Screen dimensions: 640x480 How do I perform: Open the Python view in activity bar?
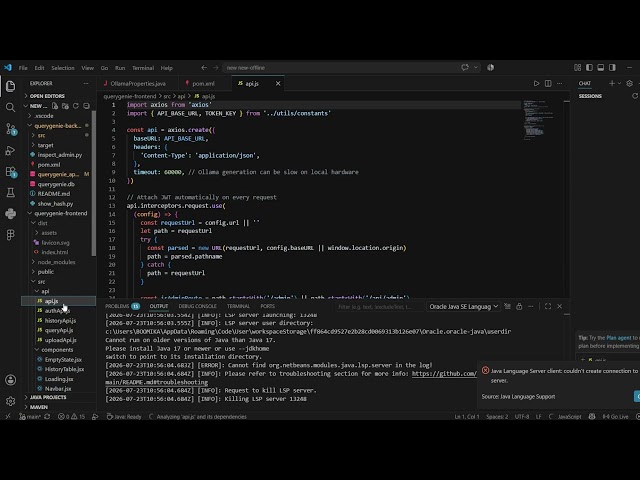11,213
